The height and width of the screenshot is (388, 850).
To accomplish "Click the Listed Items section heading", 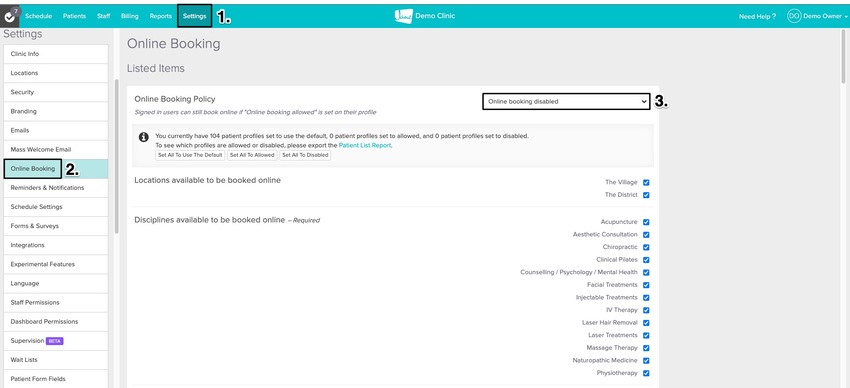I will [x=156, y=69].
